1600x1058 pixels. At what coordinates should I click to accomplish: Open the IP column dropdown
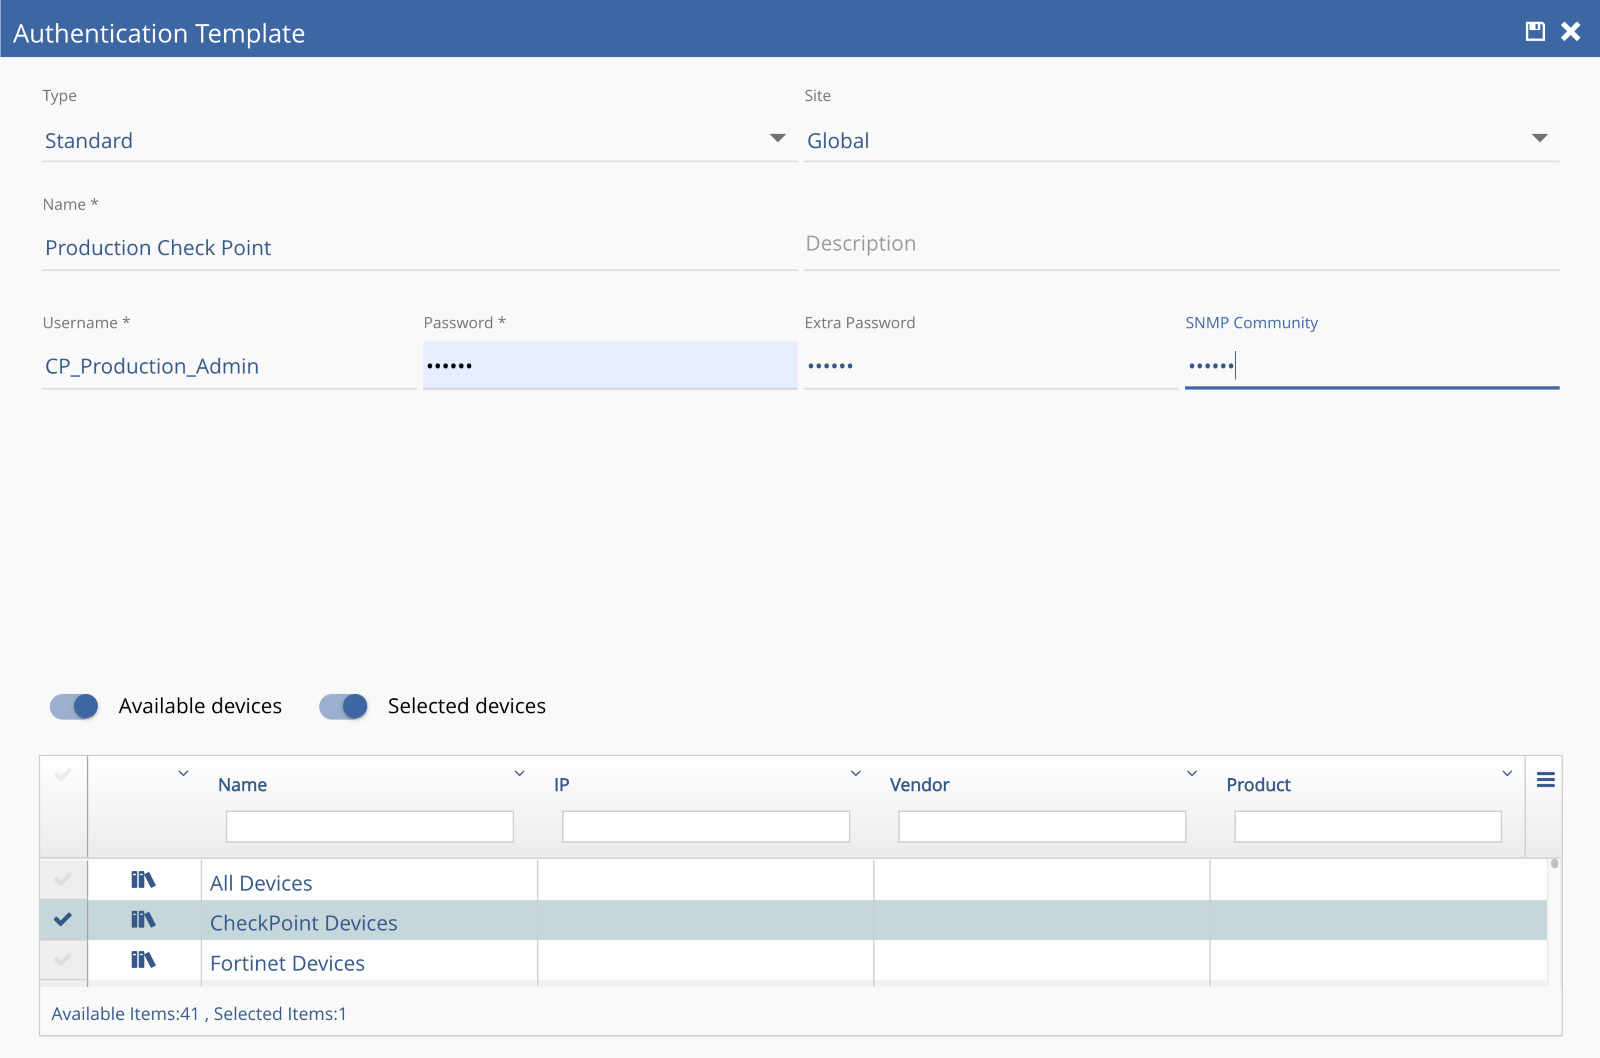tap(856, 773)
